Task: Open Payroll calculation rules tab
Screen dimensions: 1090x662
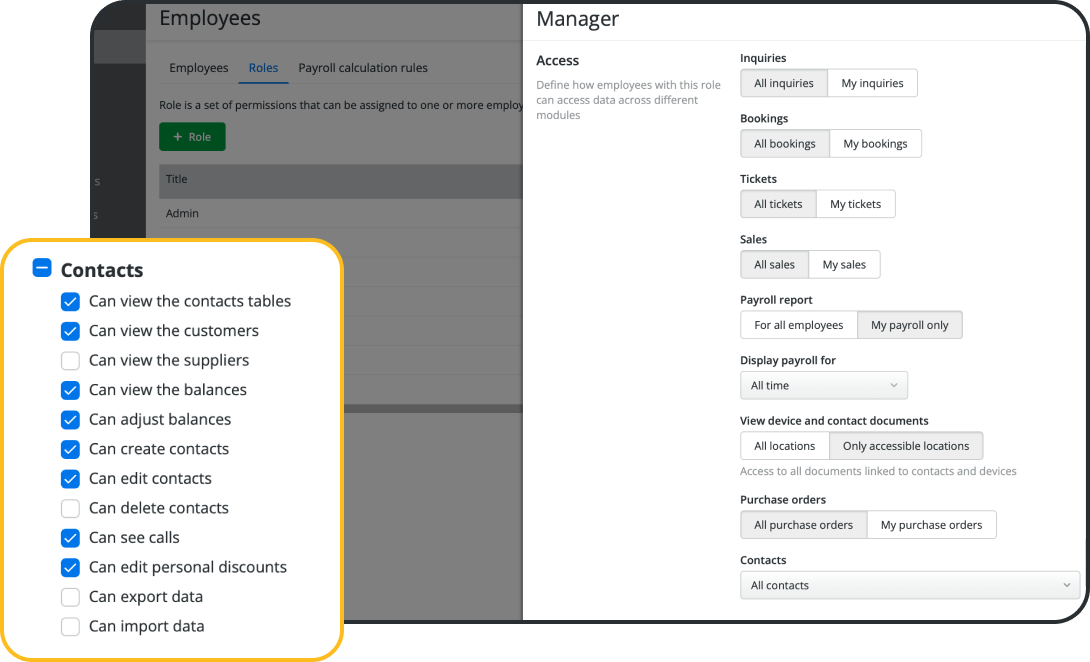Action: click(x=363, y=67)
